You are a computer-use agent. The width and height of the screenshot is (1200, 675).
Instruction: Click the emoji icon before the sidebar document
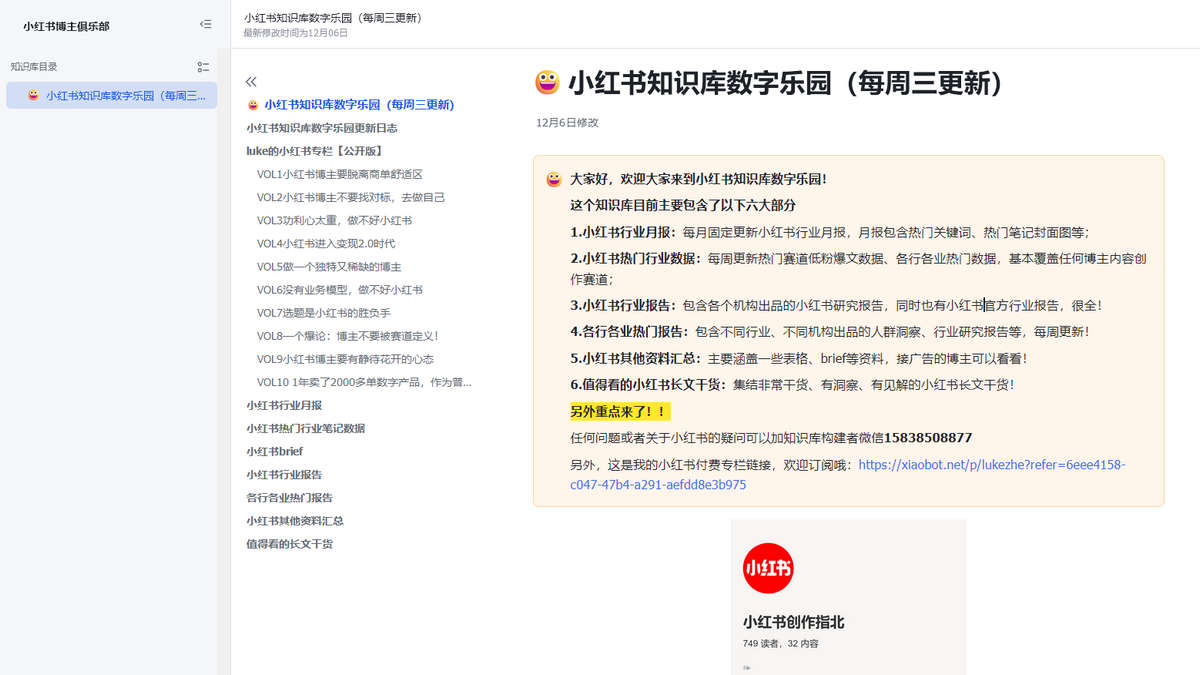(x=33, y=96)
